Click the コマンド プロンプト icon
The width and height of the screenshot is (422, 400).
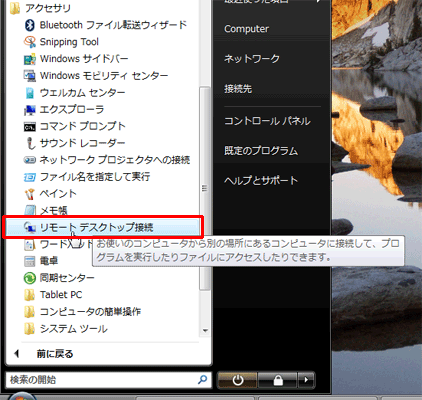click(30, 127)
